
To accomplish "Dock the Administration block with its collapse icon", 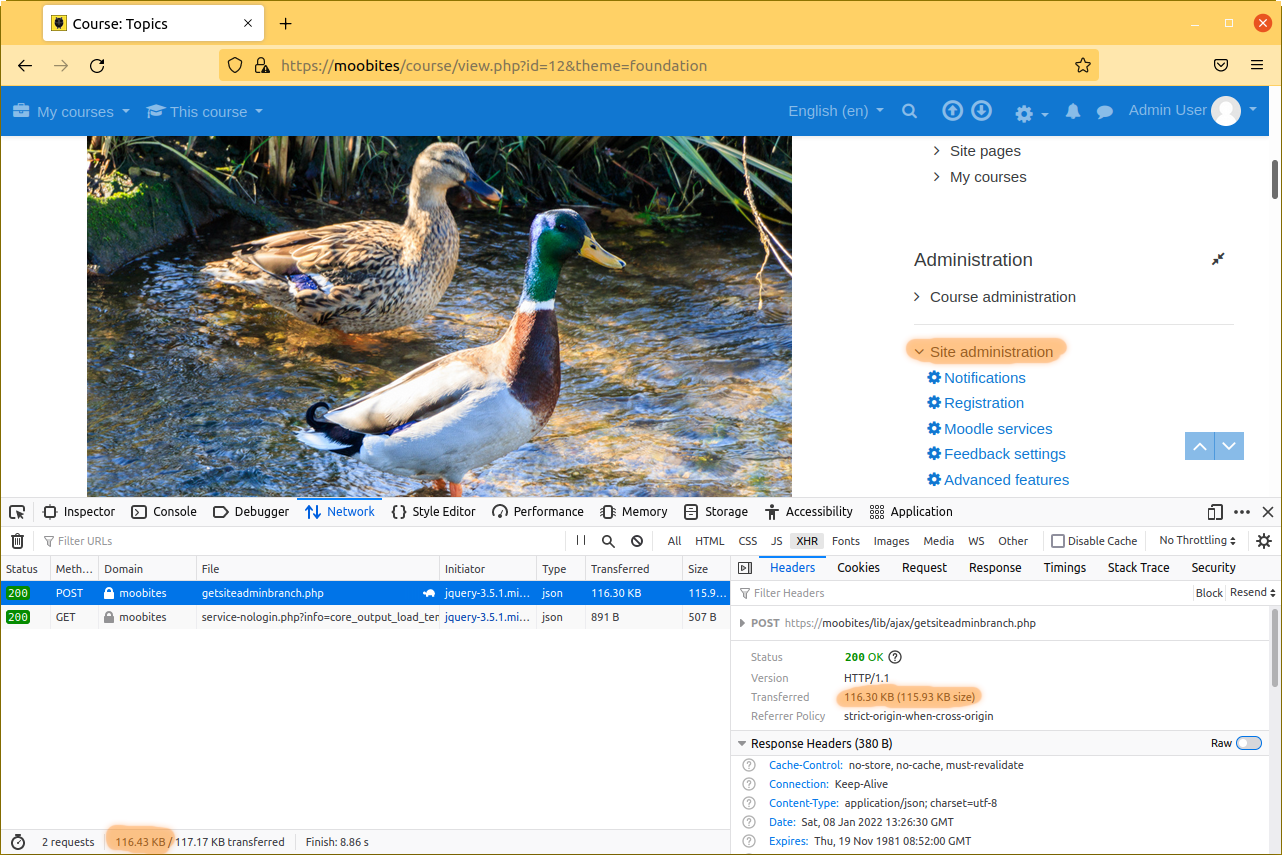I will coord(1217,259).
